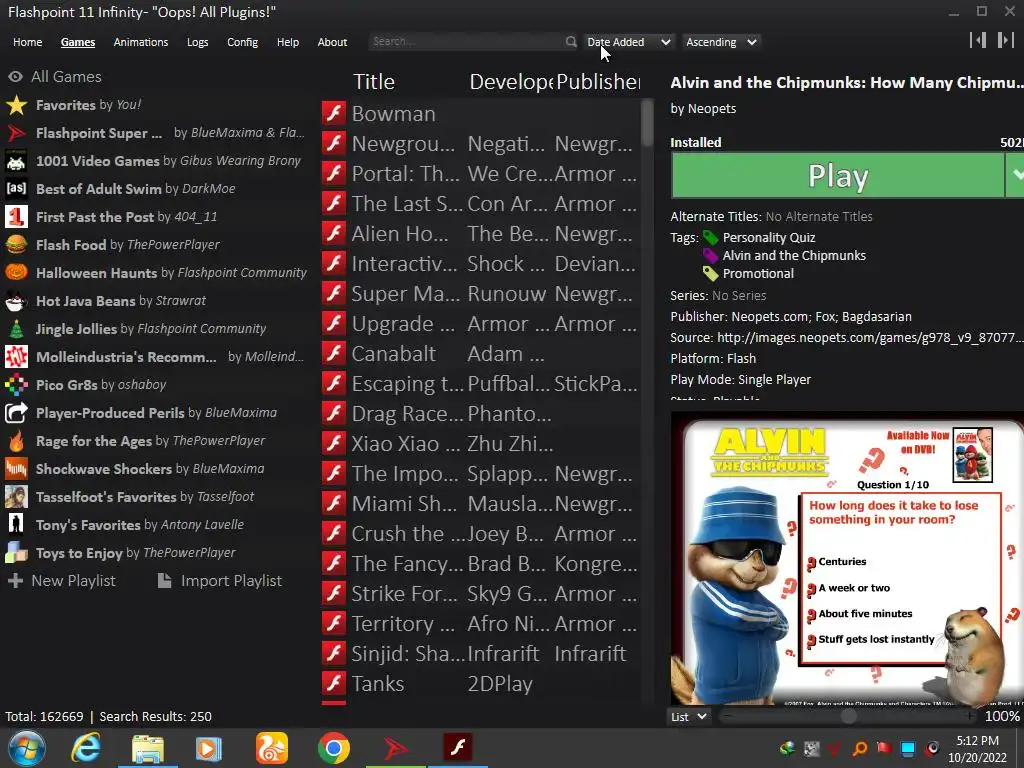Adjust the thumbnail zoom slider at 100%
1024x768 pixels.
click(848, 716)
